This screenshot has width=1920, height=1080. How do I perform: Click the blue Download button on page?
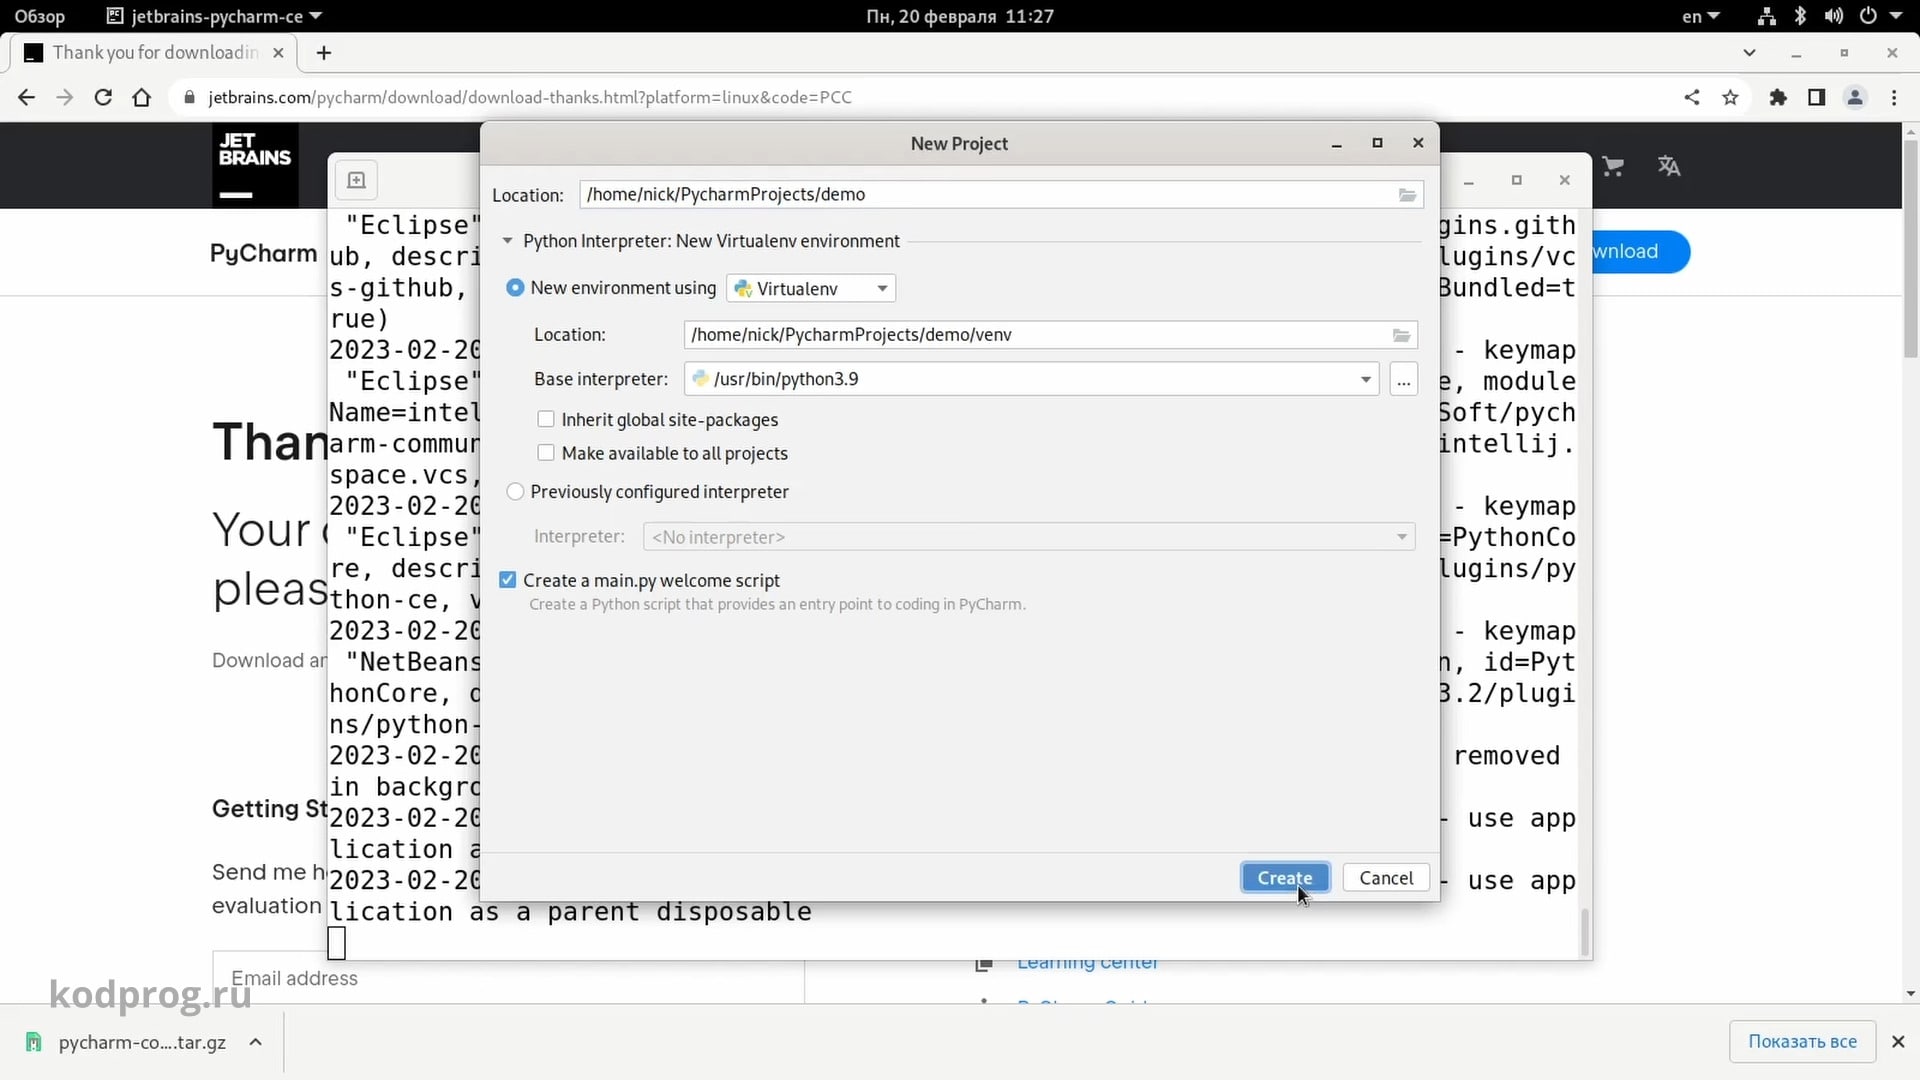pyautogui.click(x=1640, y=252)
